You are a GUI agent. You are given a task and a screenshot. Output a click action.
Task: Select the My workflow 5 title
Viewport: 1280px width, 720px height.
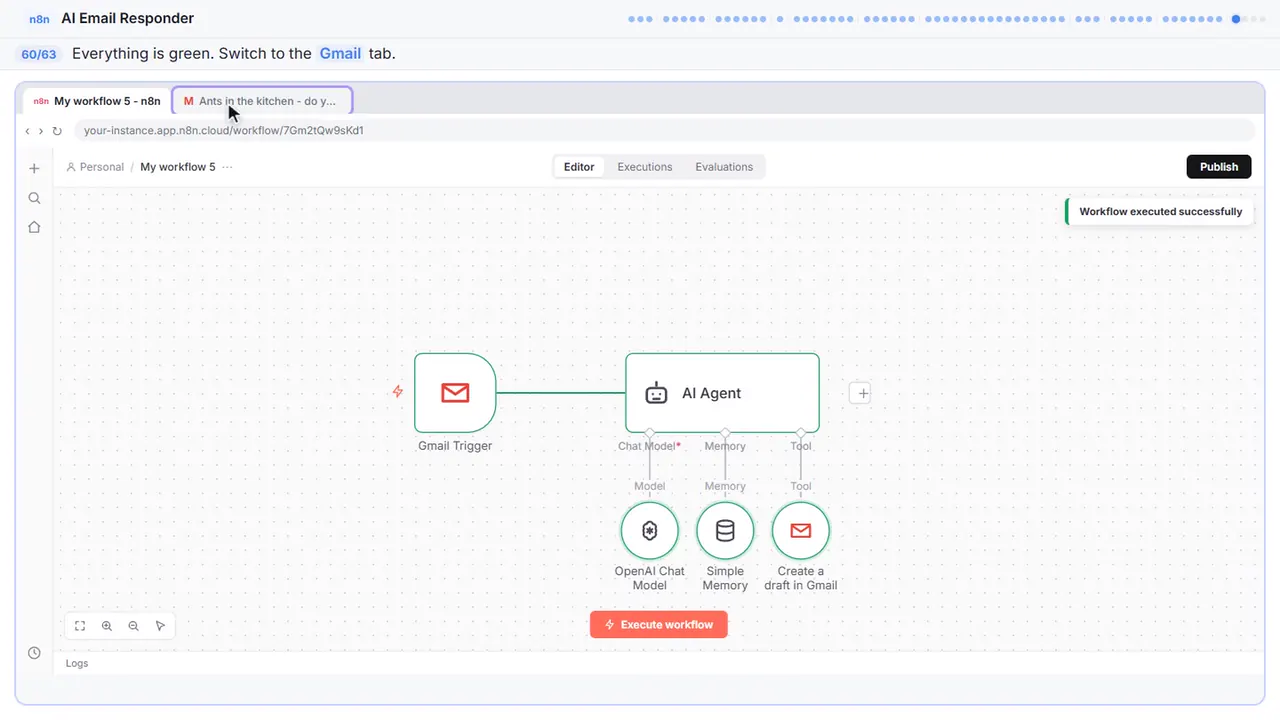(178, 167)
